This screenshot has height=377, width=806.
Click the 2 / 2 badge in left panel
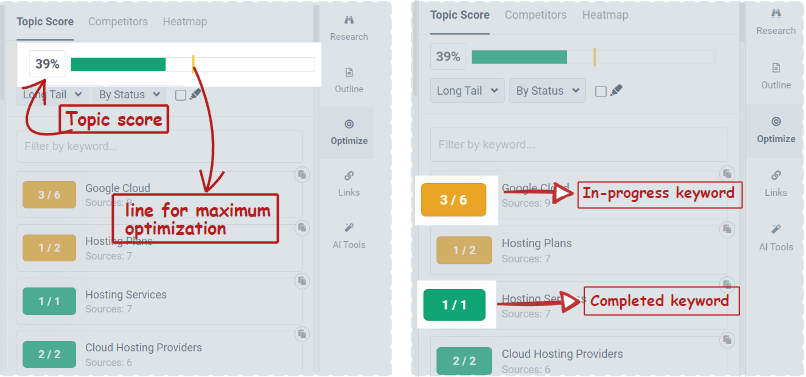click(49, 354)
